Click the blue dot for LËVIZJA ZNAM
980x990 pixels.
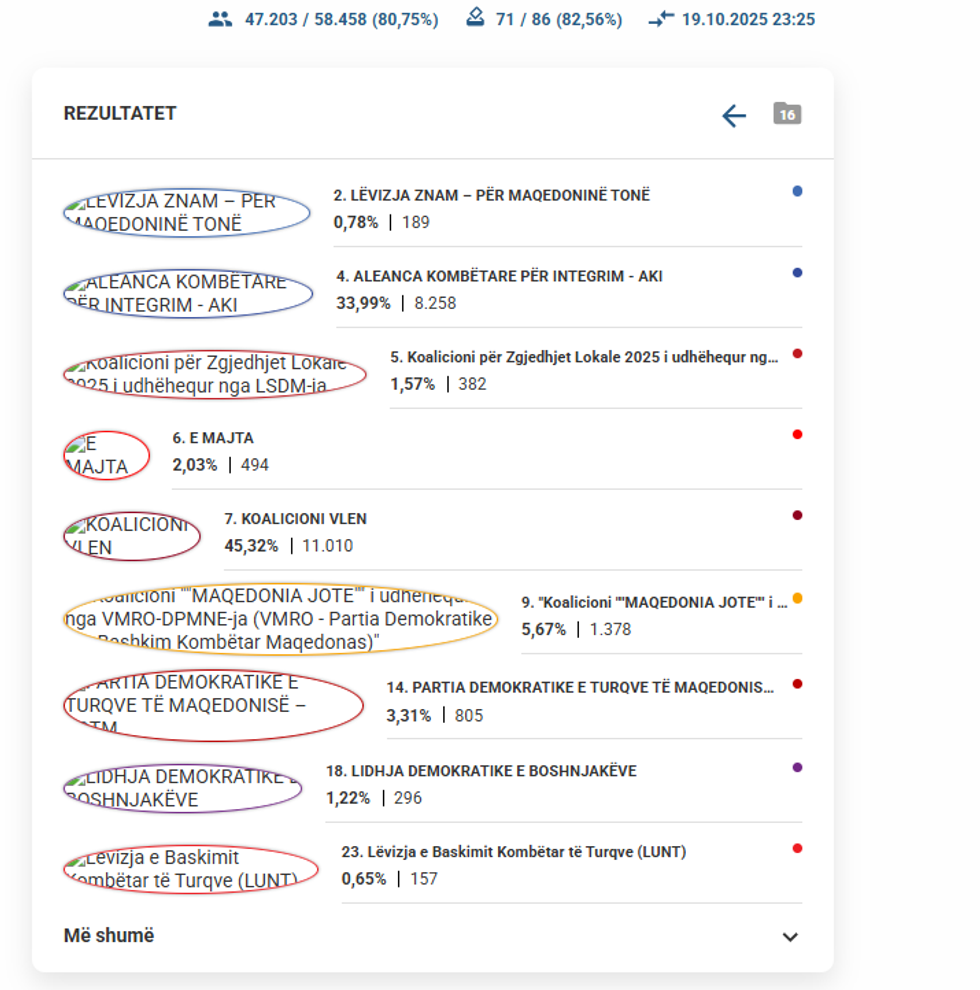click(x=797, y=191)
